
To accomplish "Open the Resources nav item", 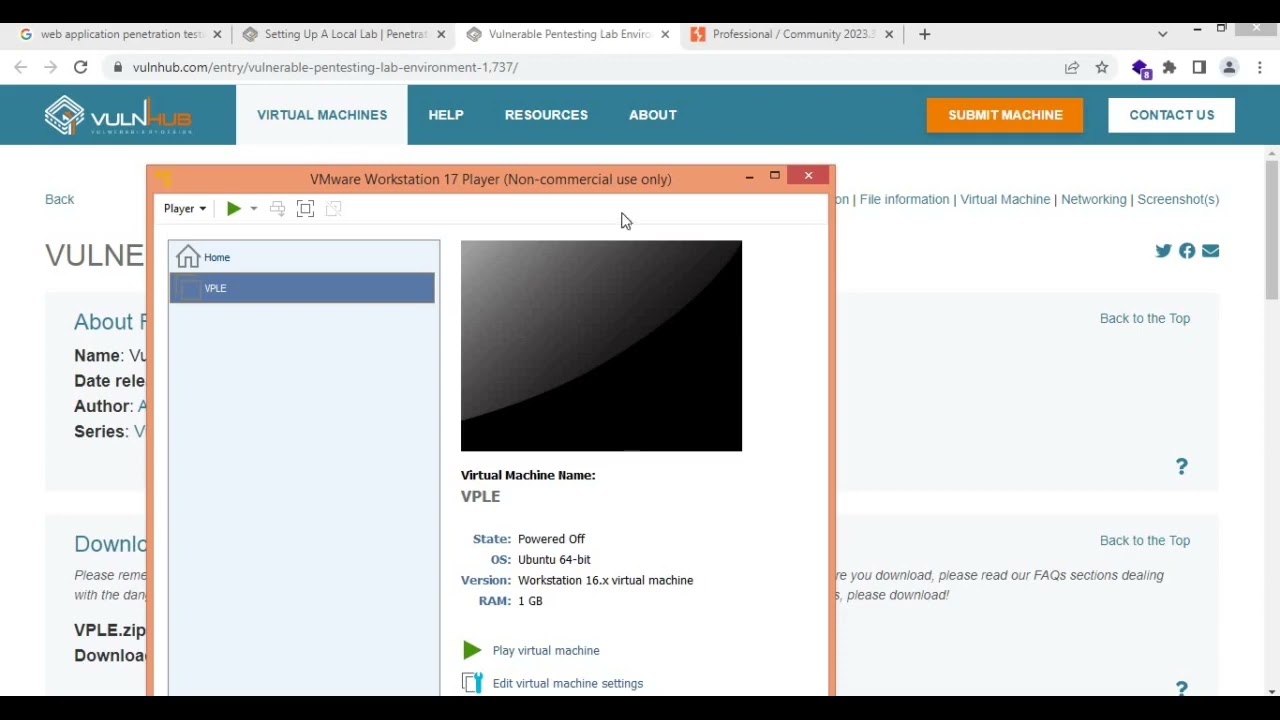I will 546,115.
